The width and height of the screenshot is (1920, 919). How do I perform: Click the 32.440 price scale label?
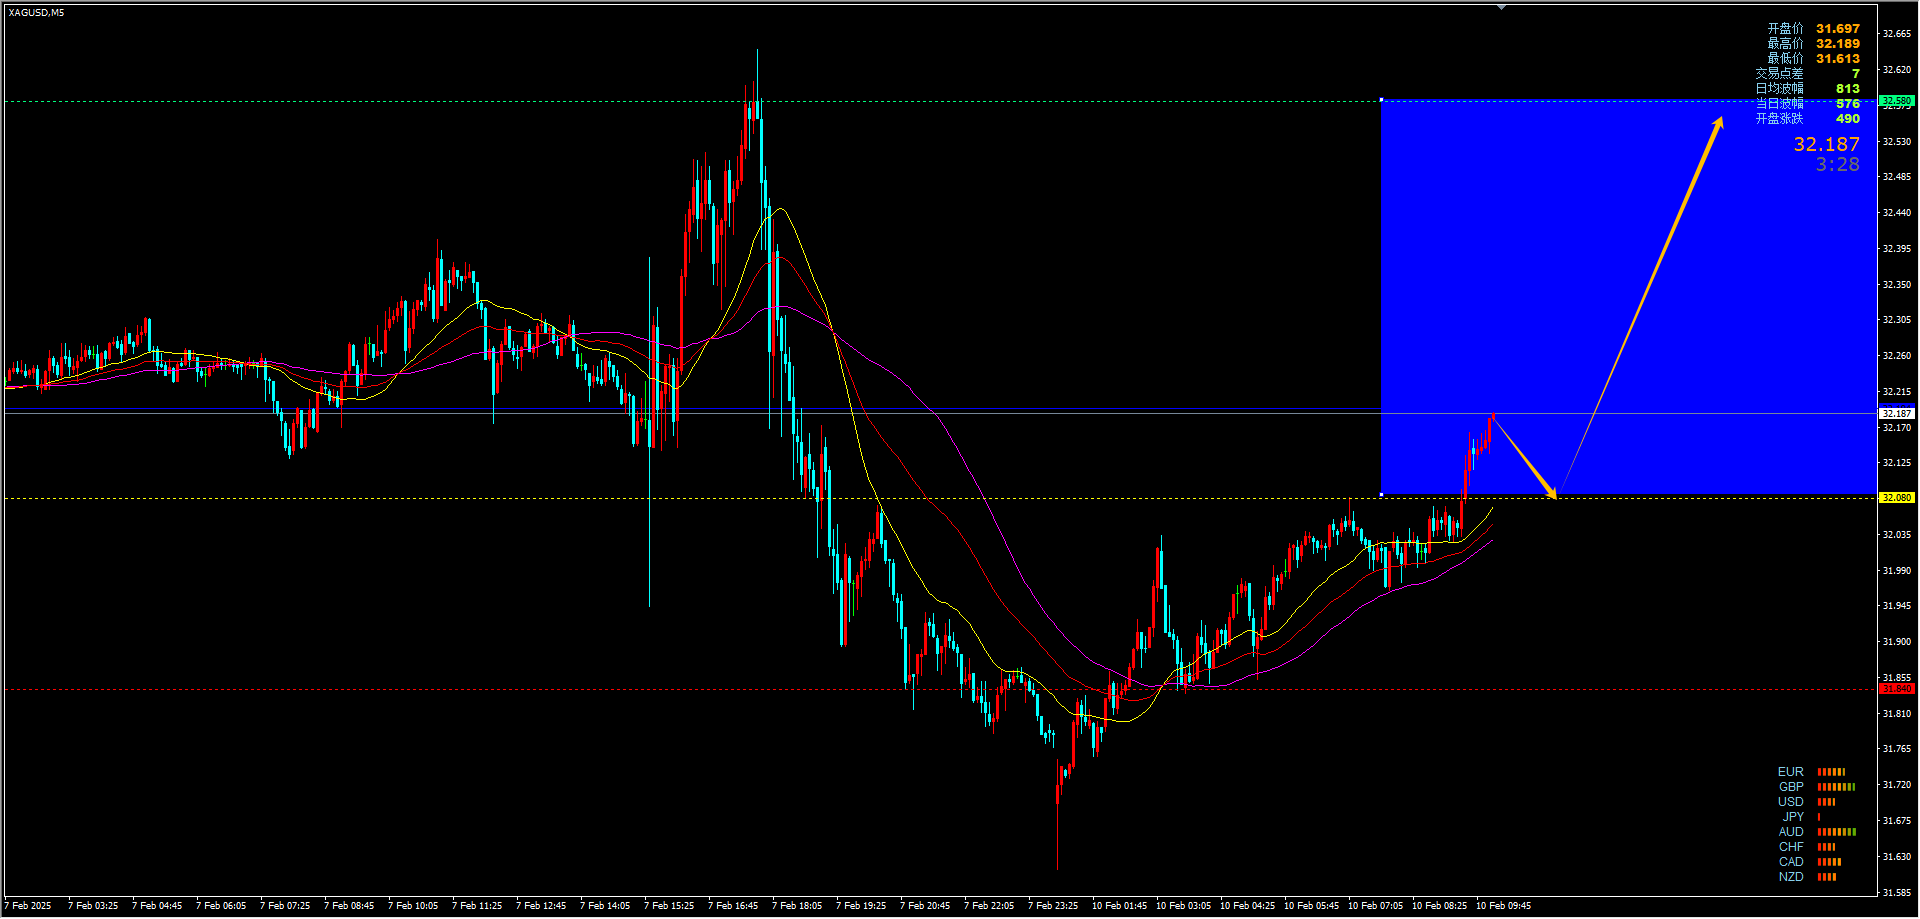1897,213
